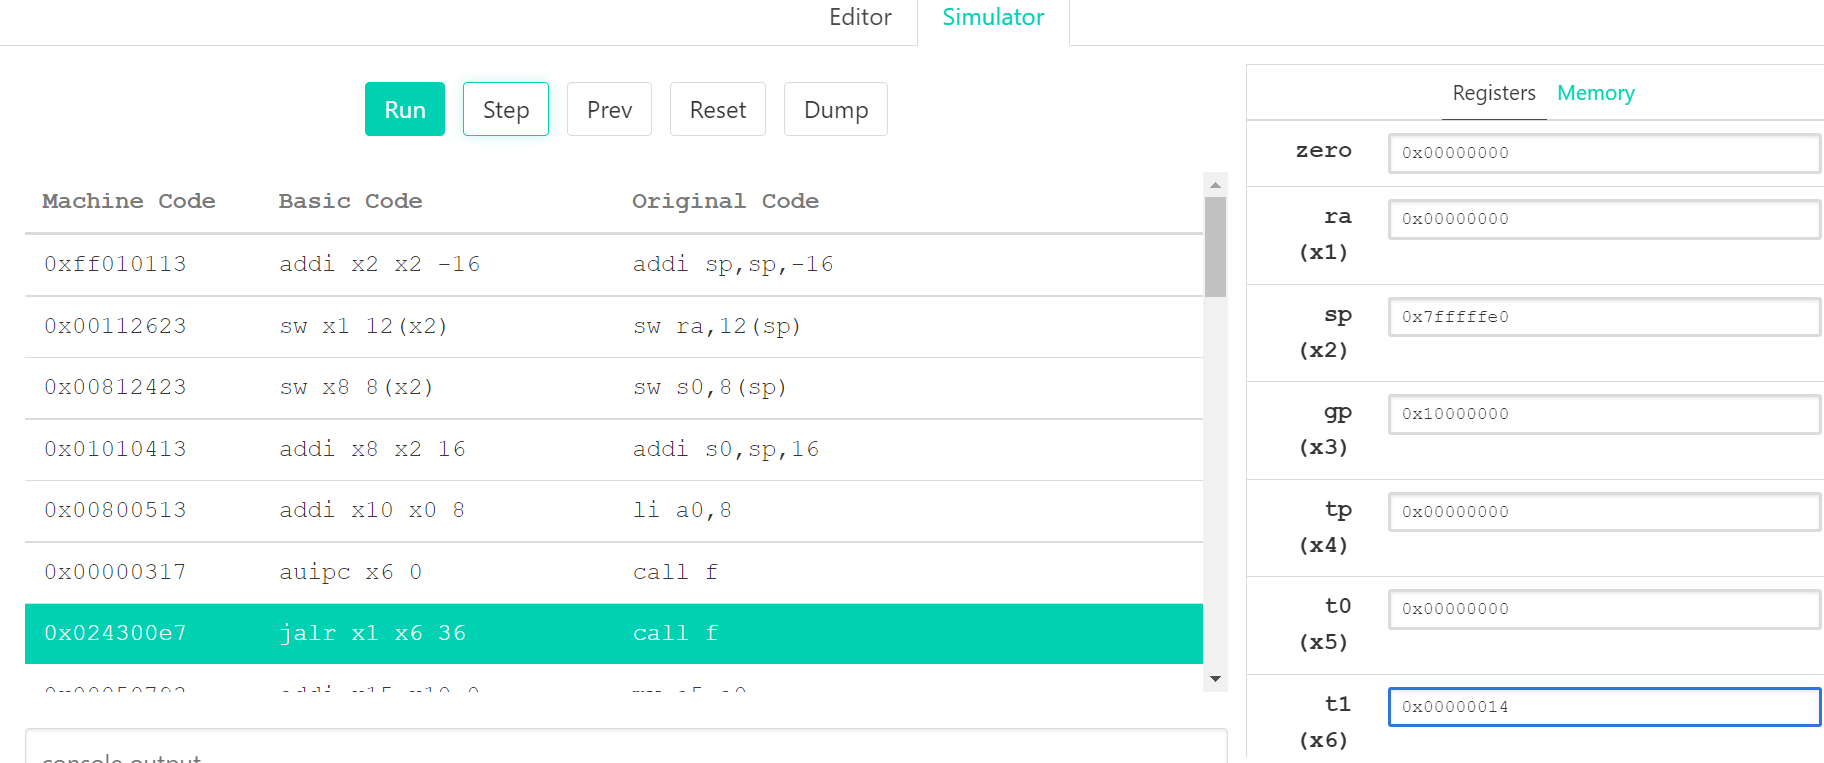Switch to the Editor tab
The image size is (1824, 763).
point(860,18)
